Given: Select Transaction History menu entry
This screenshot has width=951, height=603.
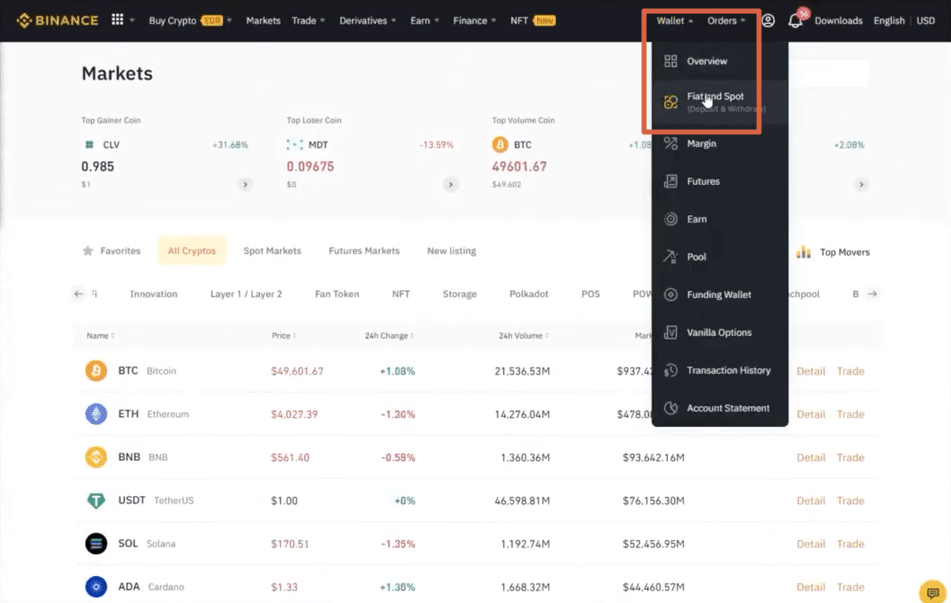Looking at the screenshot, I should coord(720,370).
